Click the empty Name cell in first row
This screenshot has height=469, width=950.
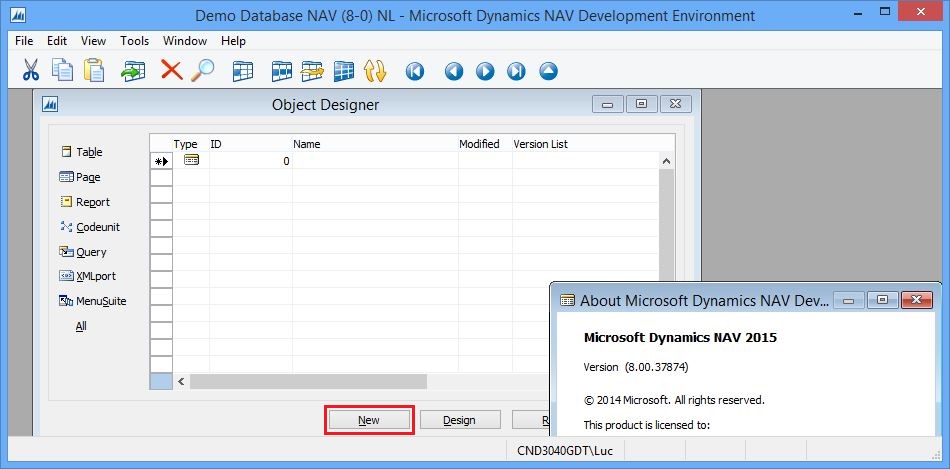point(375,161)
